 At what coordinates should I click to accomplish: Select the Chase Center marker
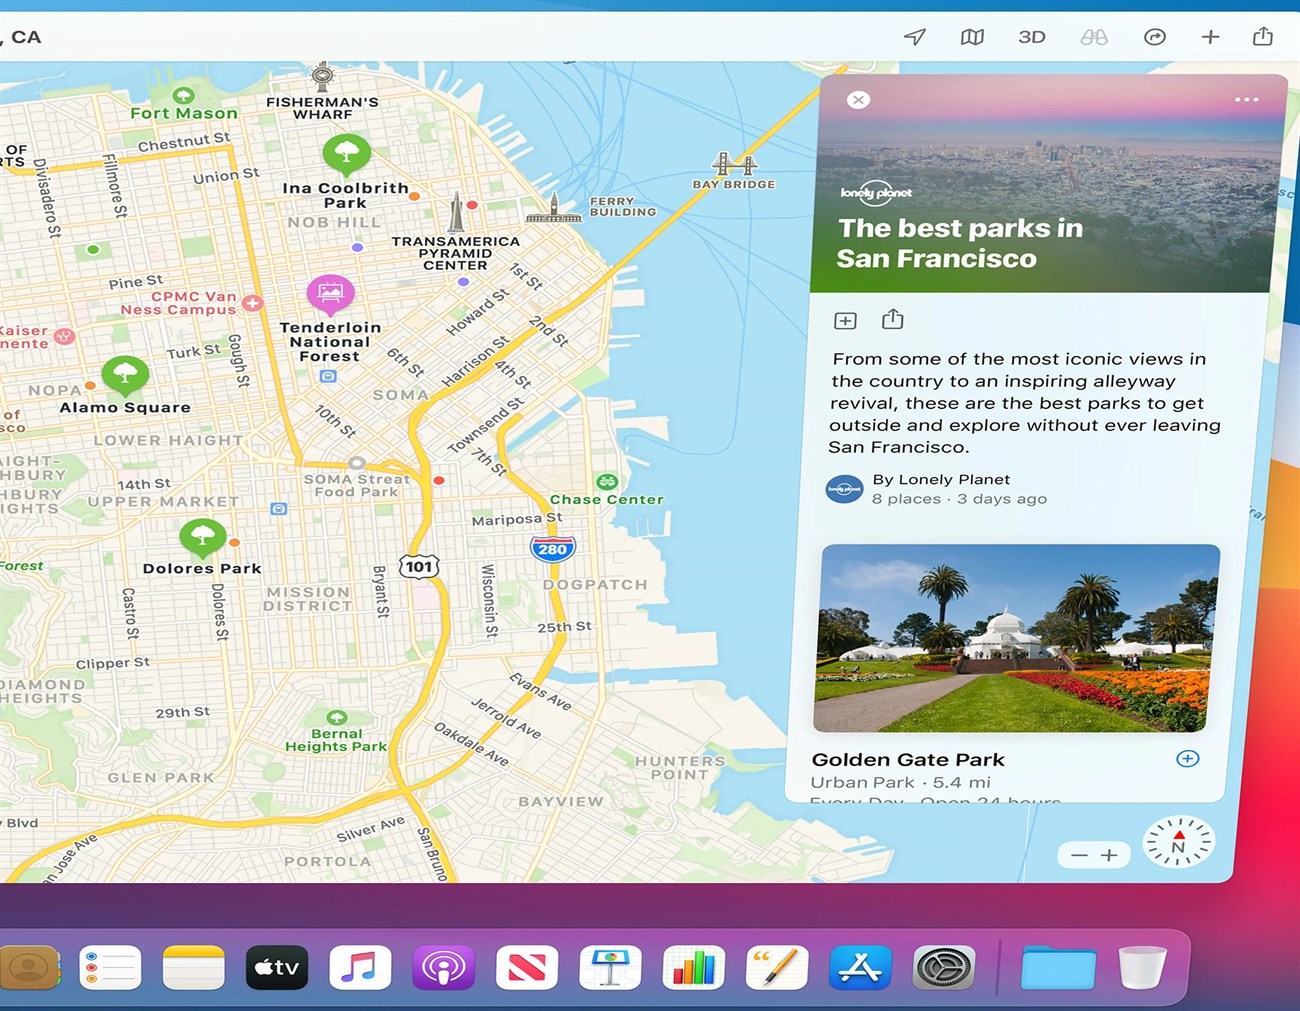coord(606,482)
